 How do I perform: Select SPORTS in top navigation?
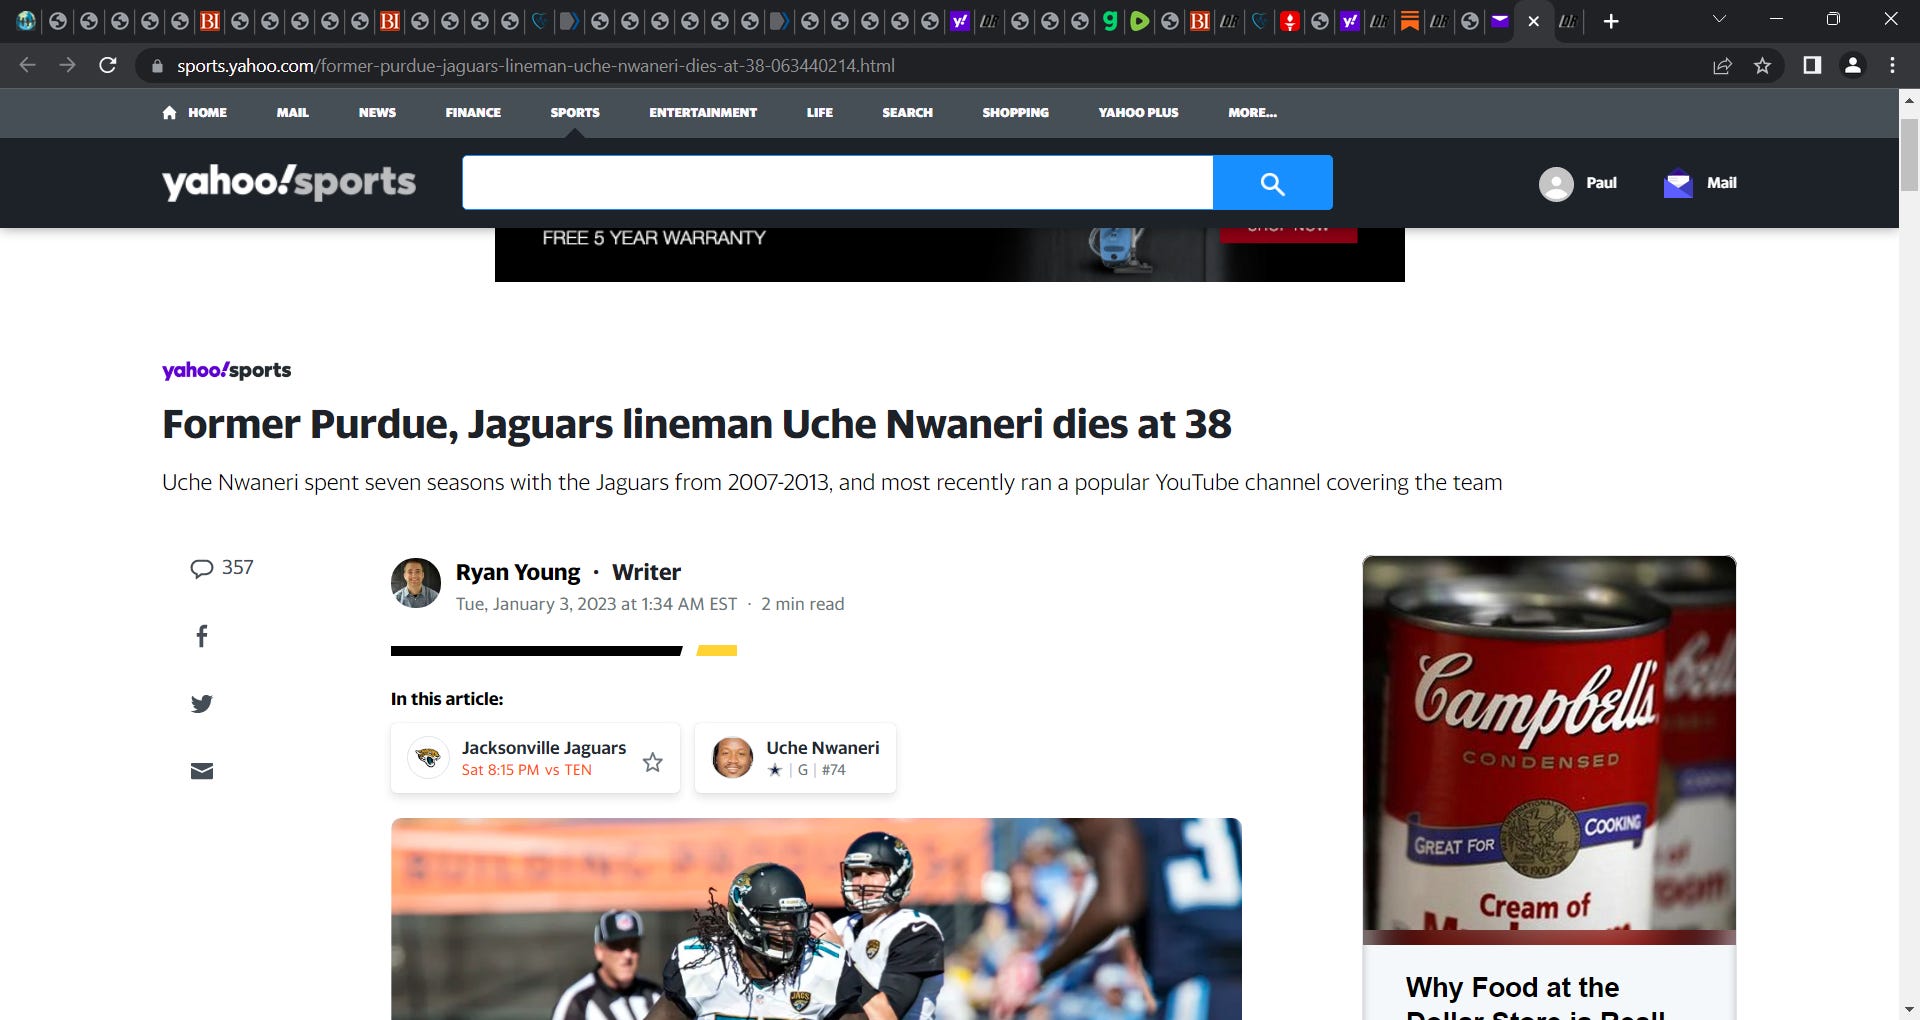tap(575, 113)
